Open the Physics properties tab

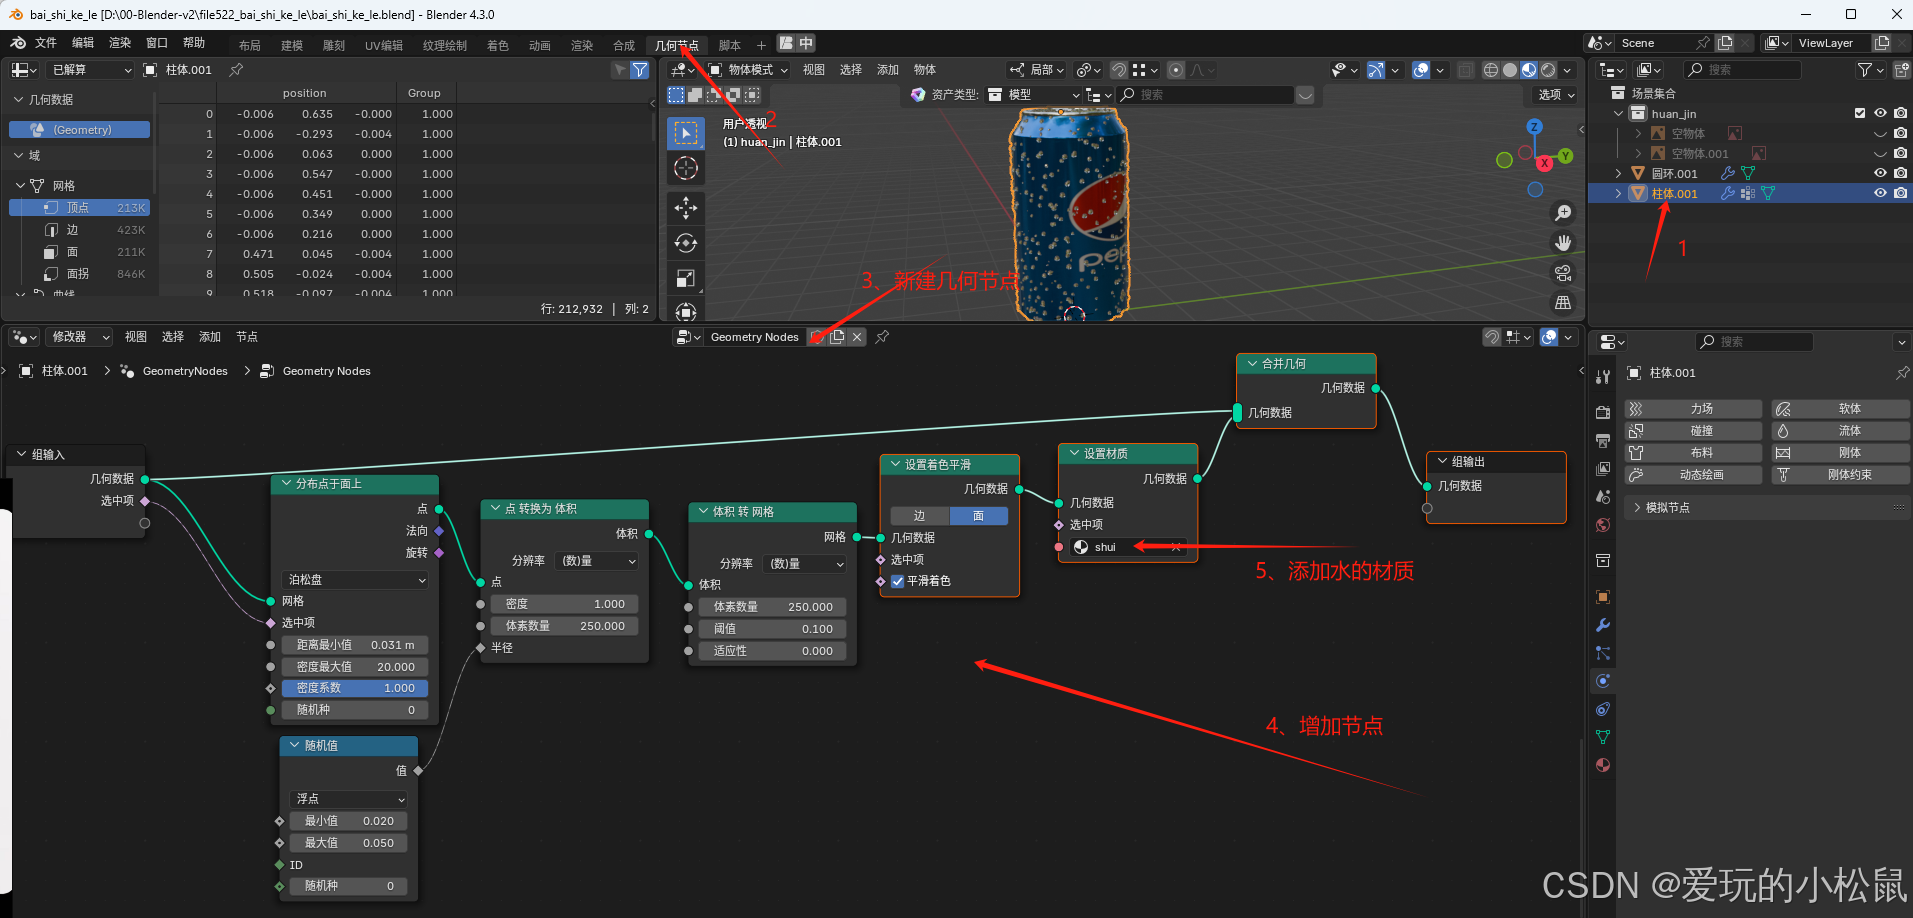point(1603,681)
